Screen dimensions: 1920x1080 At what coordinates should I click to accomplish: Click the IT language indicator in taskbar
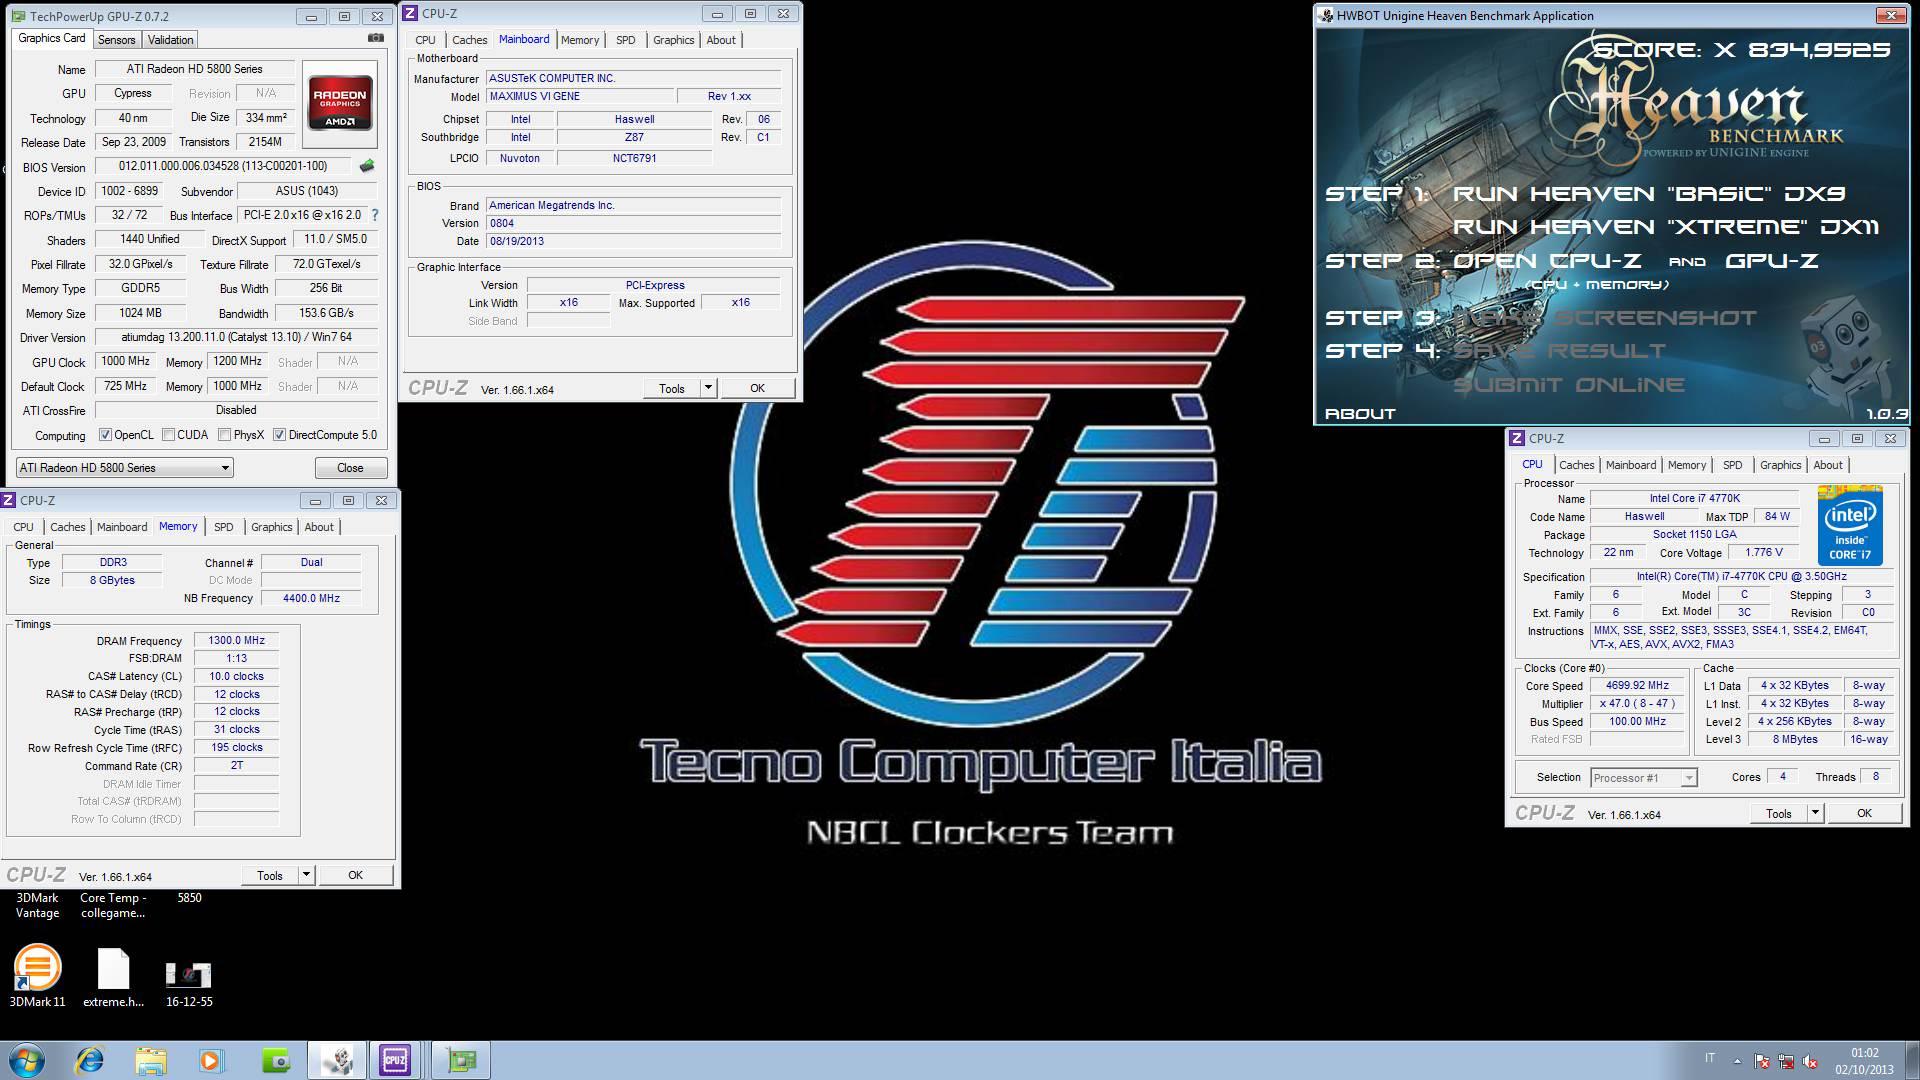pyautogui.click(x=1710, y=1059)
